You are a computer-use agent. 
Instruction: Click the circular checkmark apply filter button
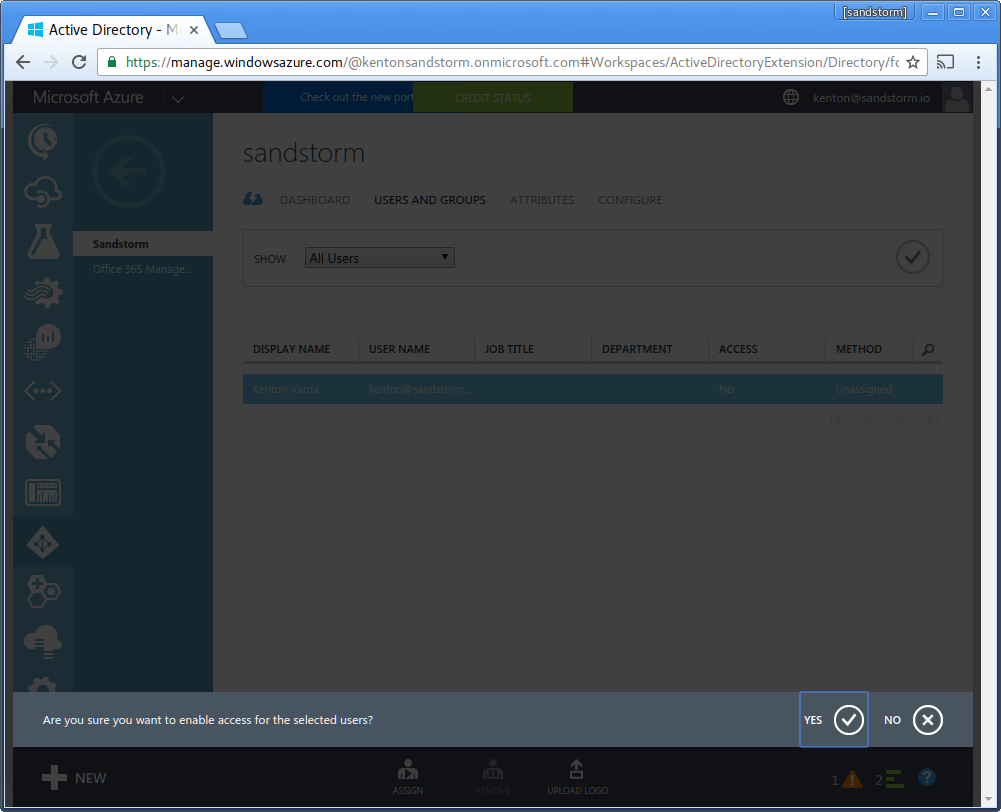(912, 257)
